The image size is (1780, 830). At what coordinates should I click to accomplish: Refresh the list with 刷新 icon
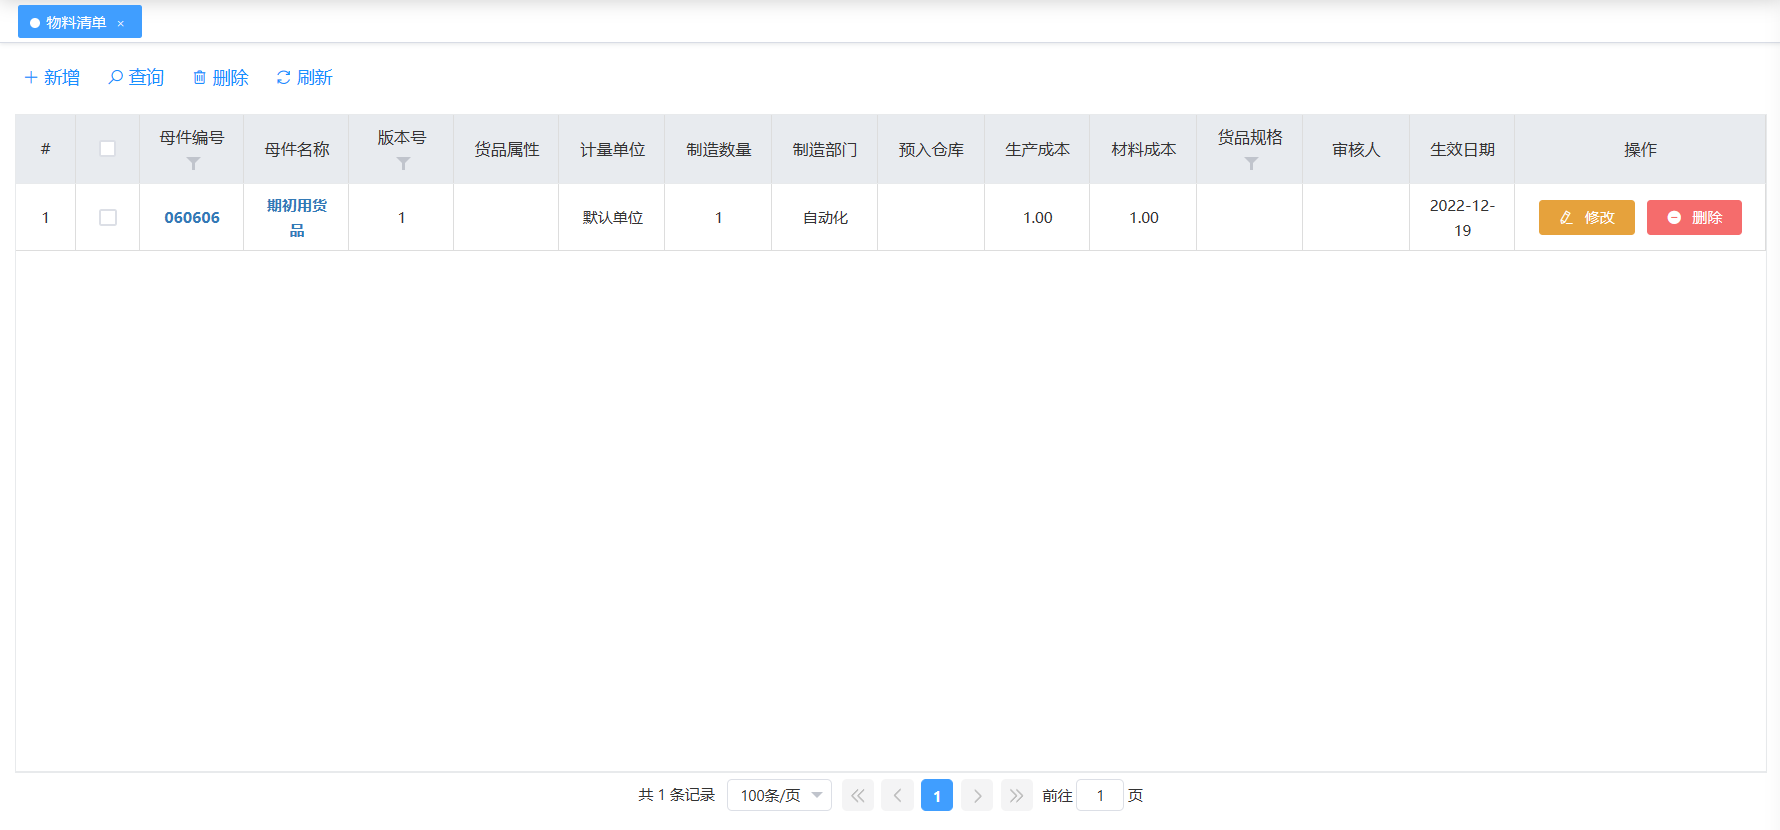[x=284, y=78]
